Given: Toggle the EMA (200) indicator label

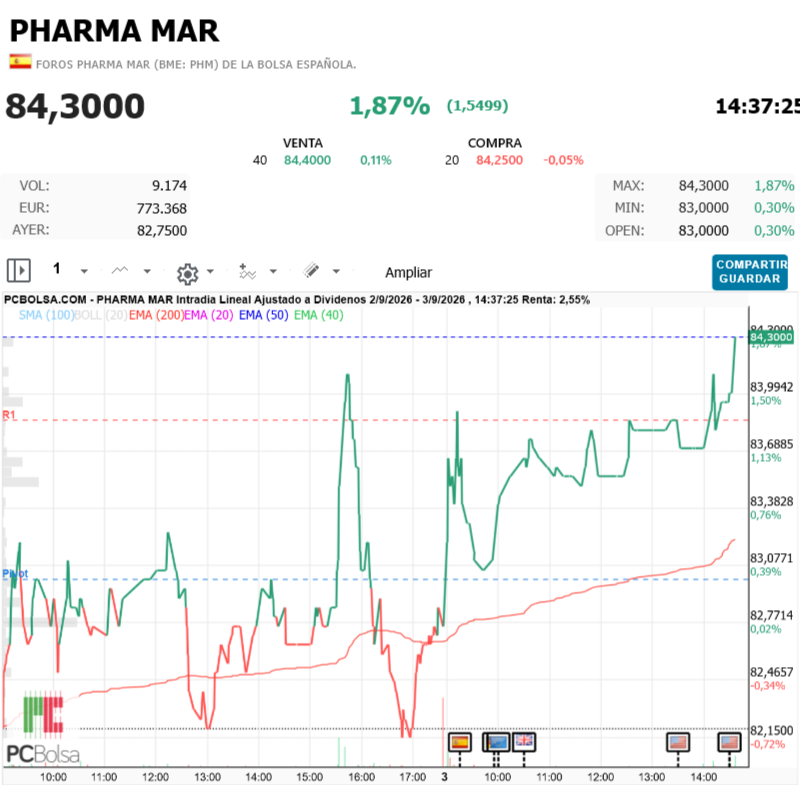Looking at the screenshot, I should (156, 315).
